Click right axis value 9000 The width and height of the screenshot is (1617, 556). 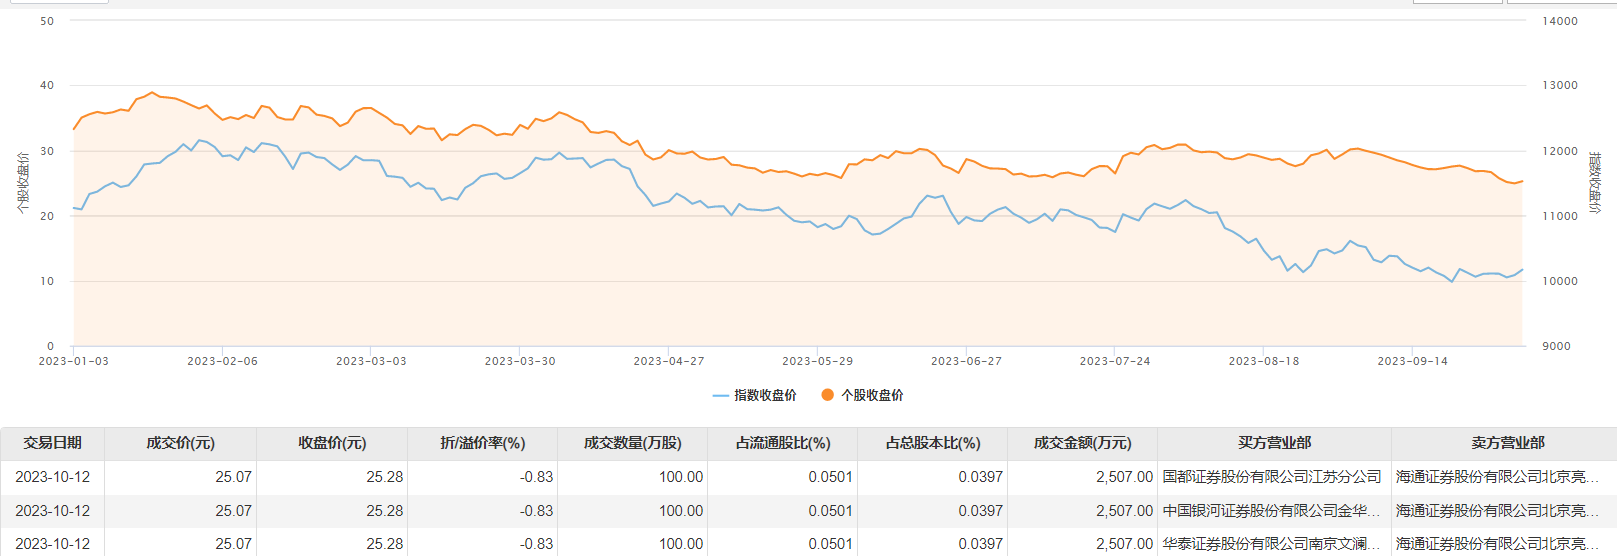(x=1556, y=346)
